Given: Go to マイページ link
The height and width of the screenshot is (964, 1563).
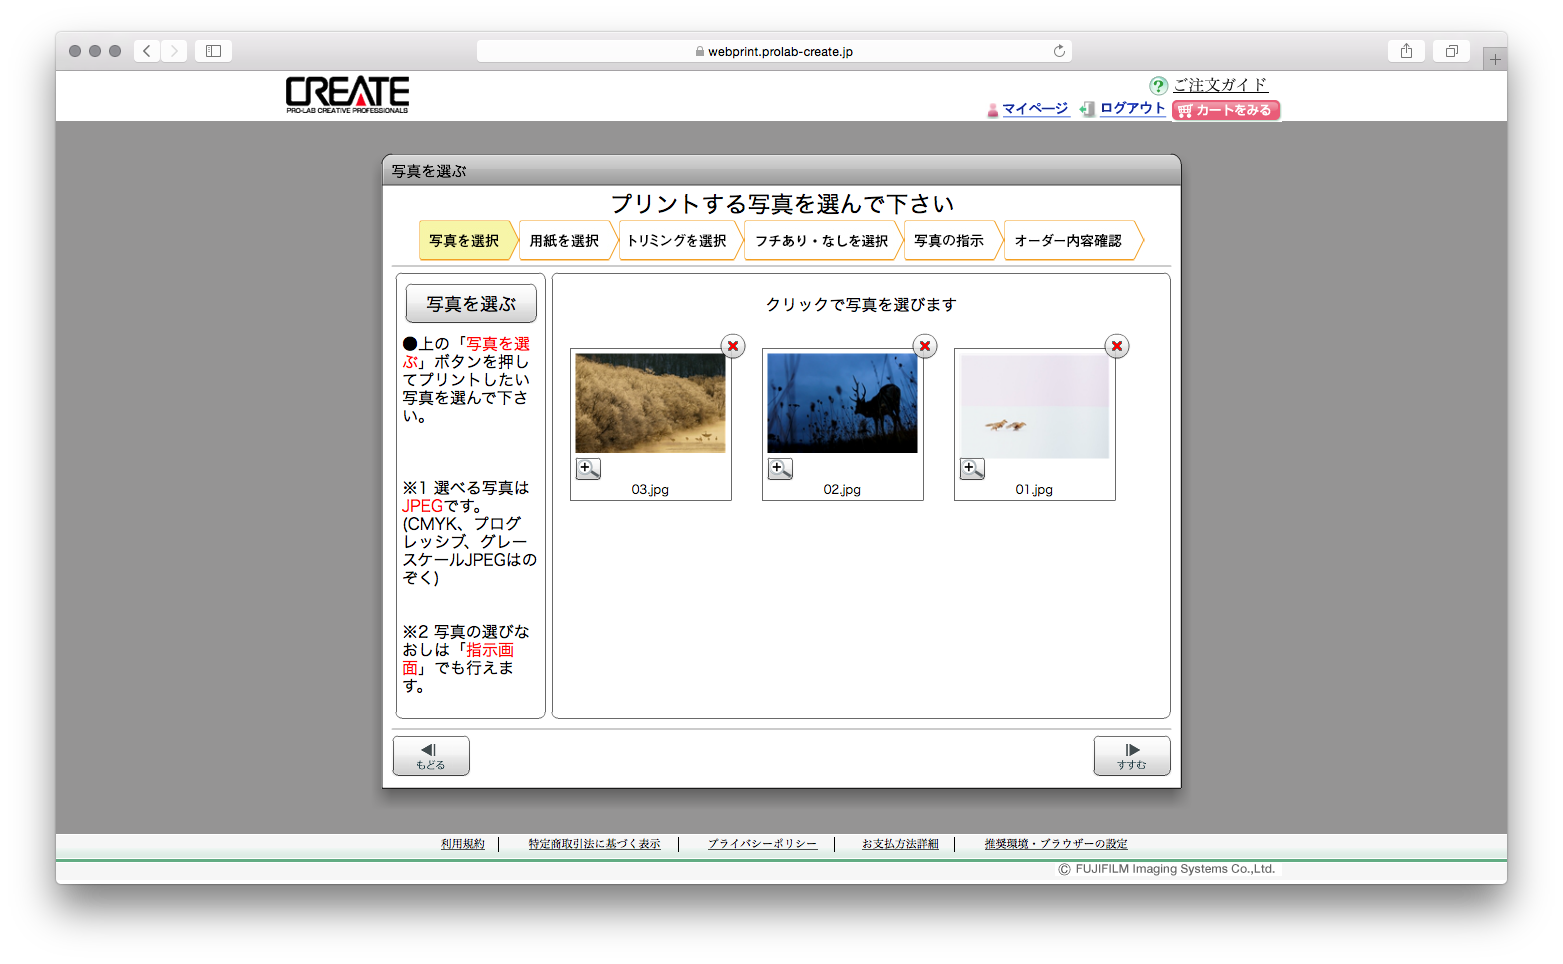Looking at the screenshot, I should click(x=1035, y=109).
